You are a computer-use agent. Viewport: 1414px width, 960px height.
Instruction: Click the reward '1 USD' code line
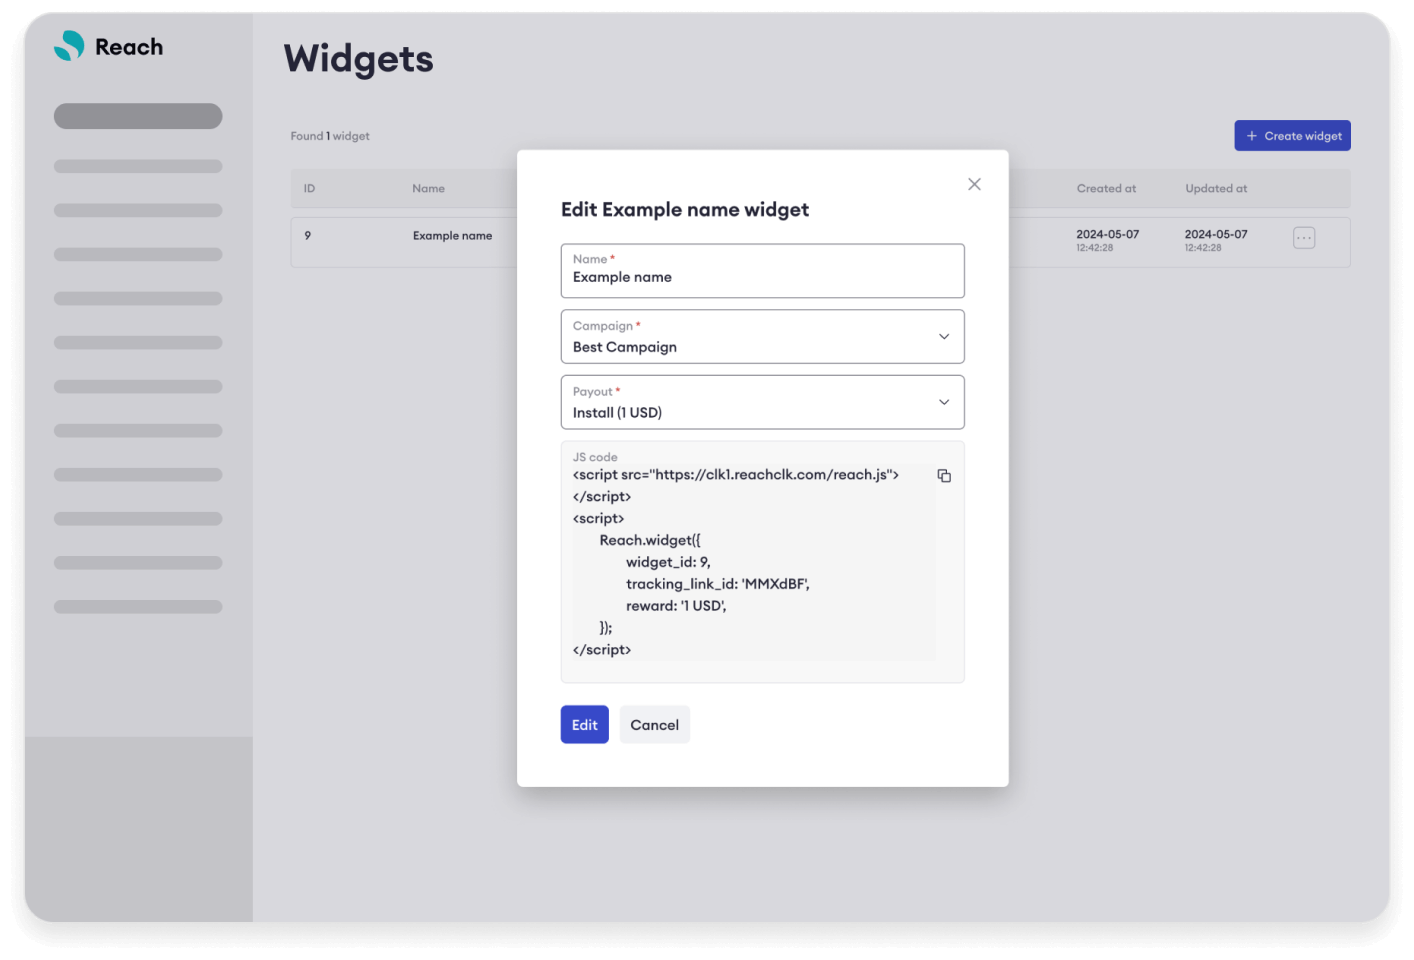676,606
